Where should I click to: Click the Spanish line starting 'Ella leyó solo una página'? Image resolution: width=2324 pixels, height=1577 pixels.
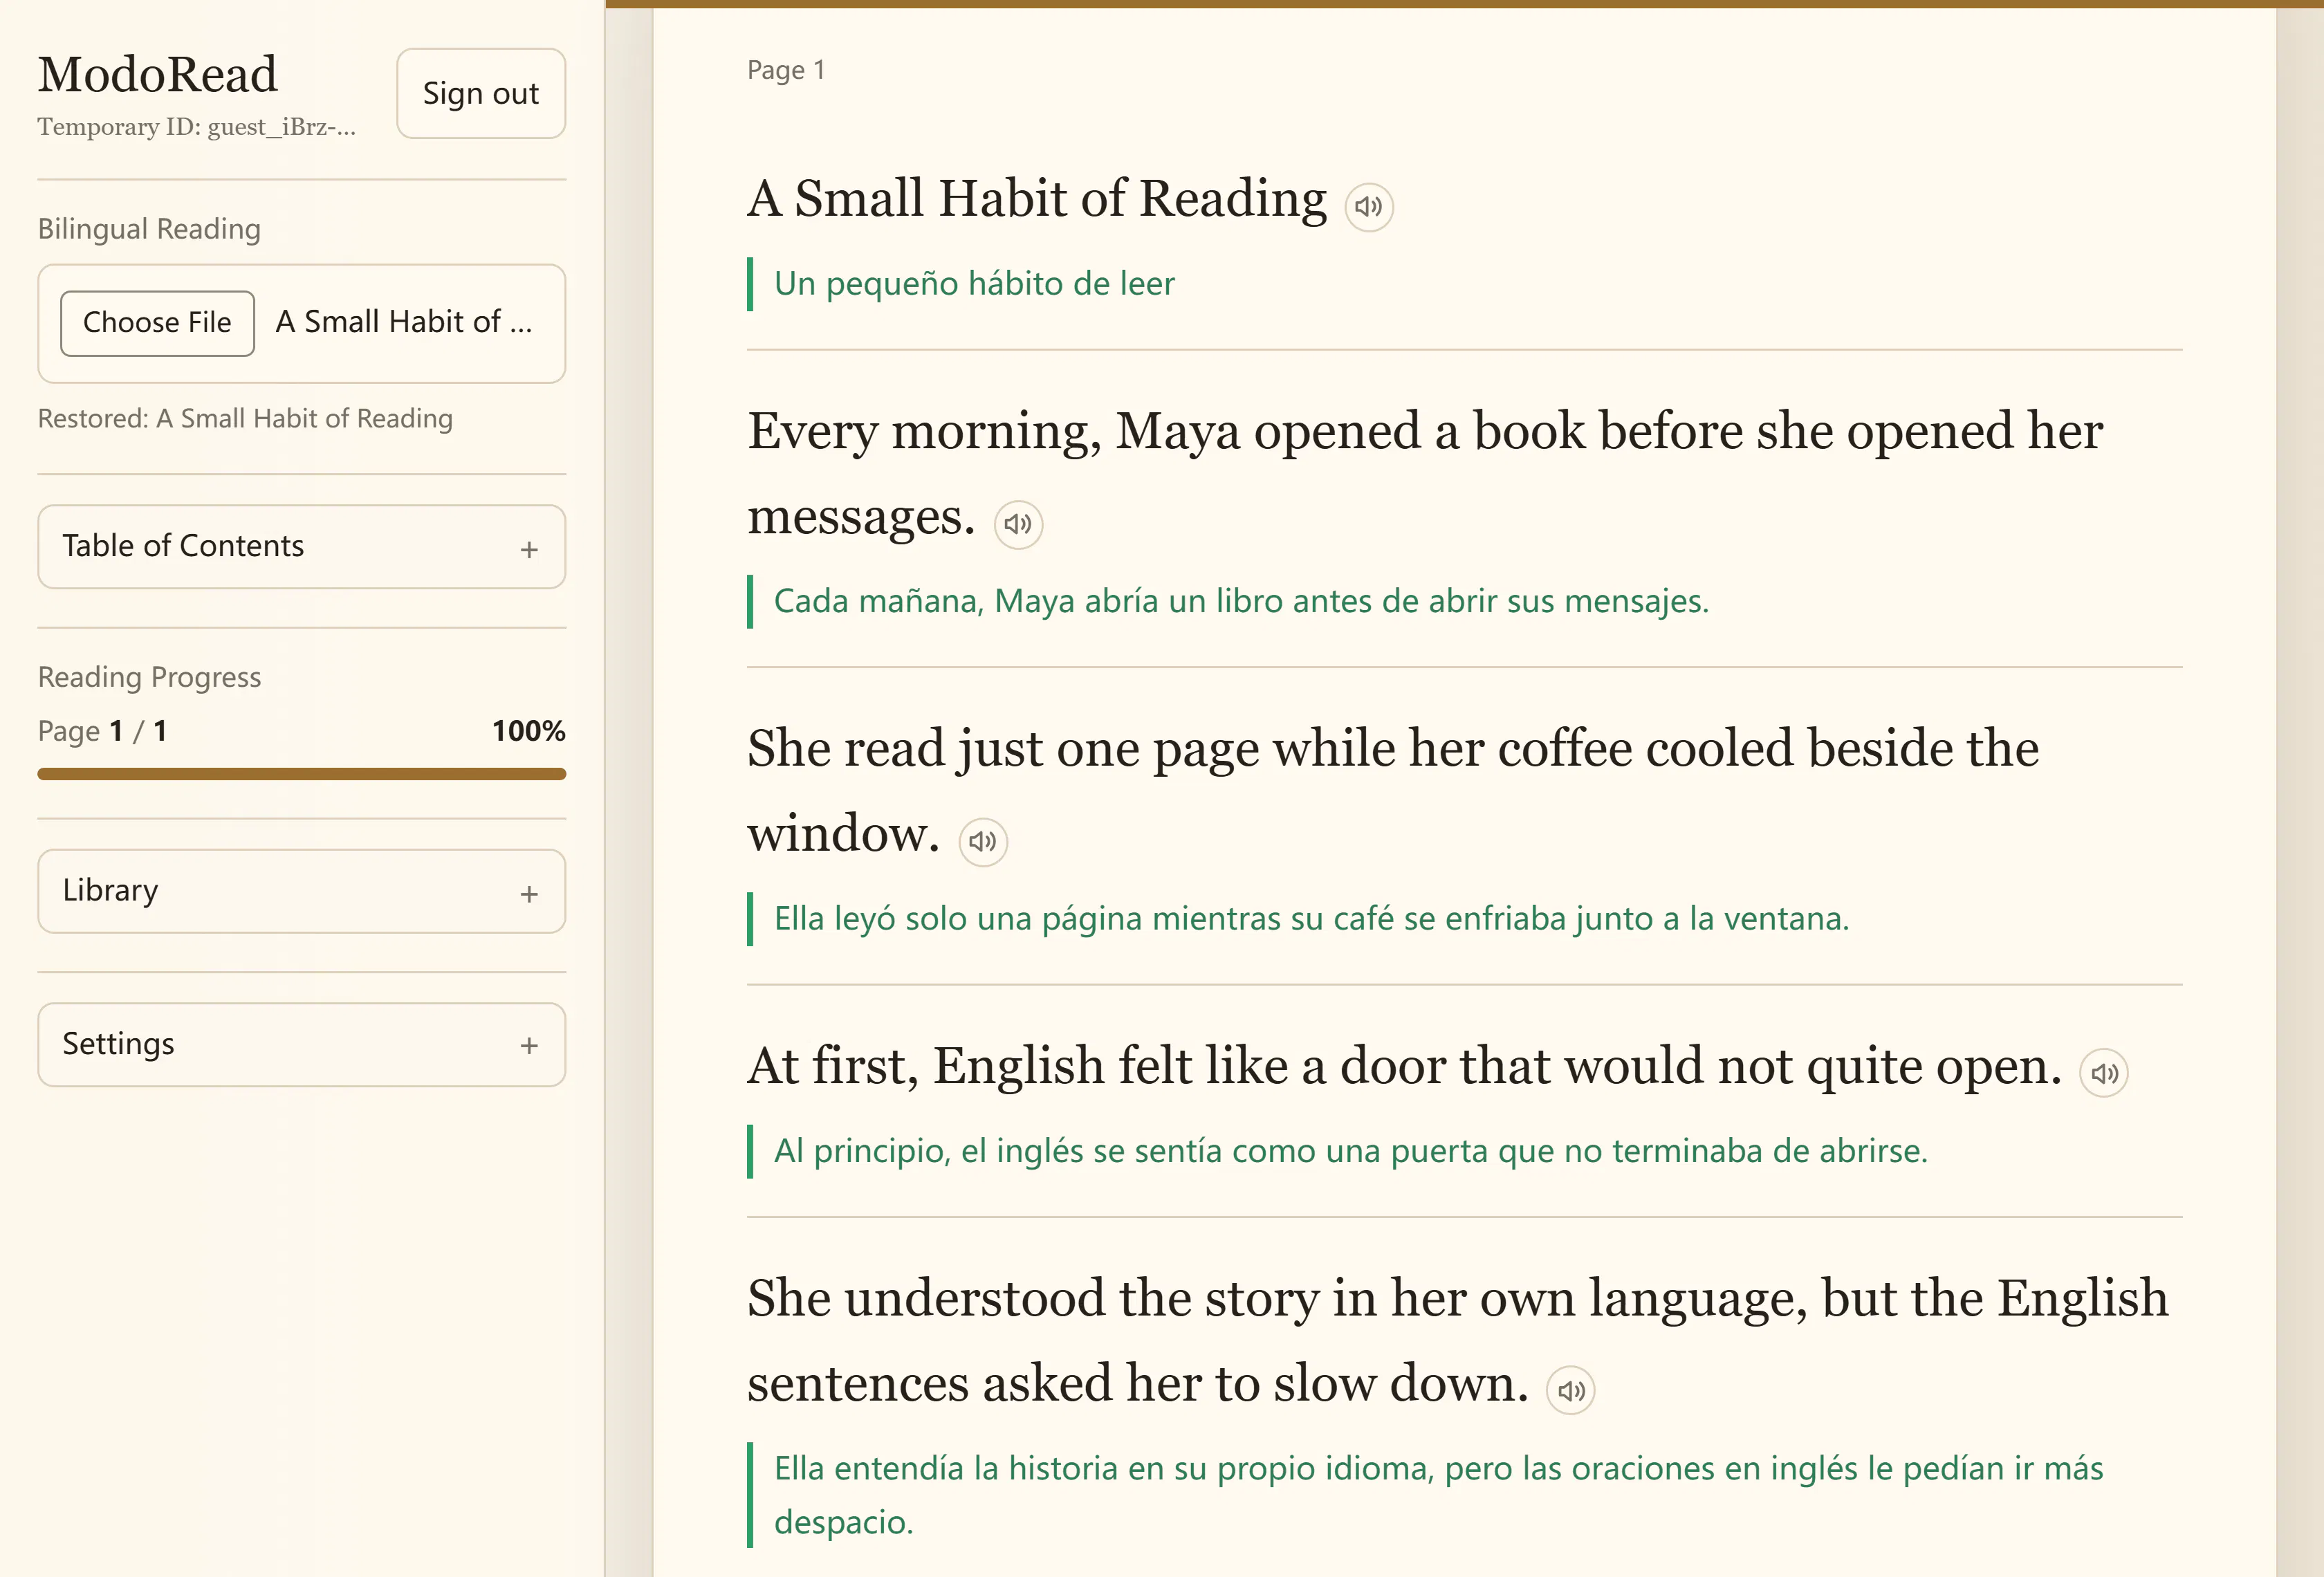pos(1311,918)
